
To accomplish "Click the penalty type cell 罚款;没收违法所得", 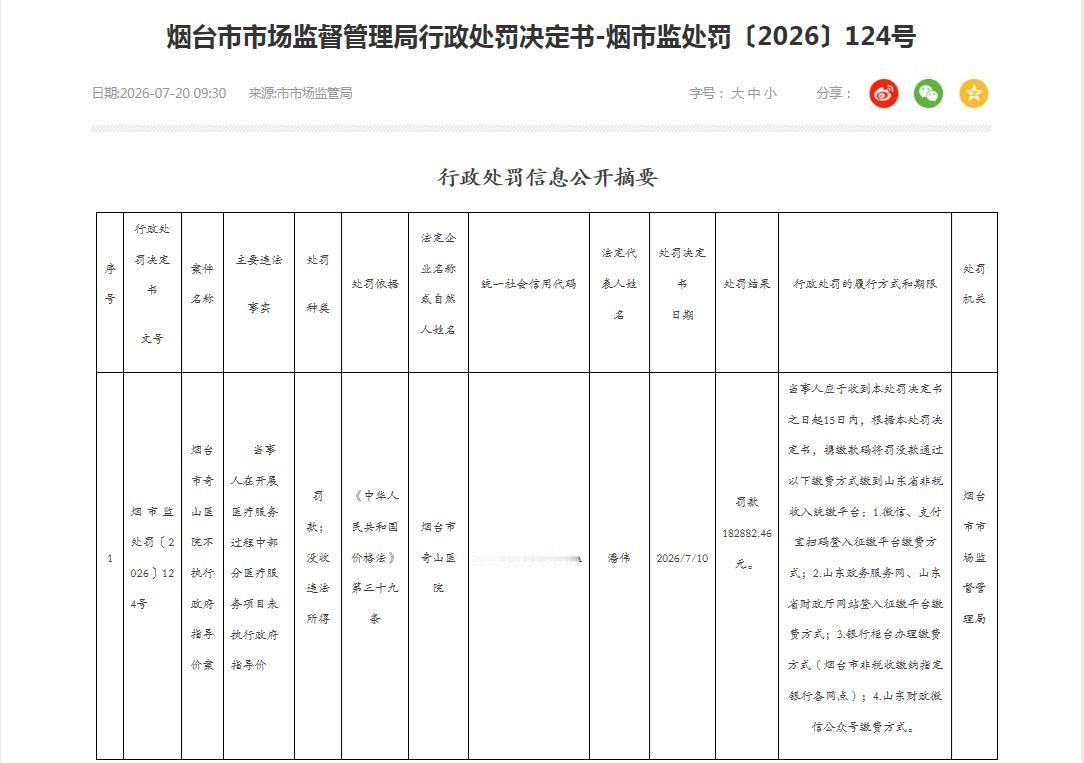I will [x=318, y=565].
